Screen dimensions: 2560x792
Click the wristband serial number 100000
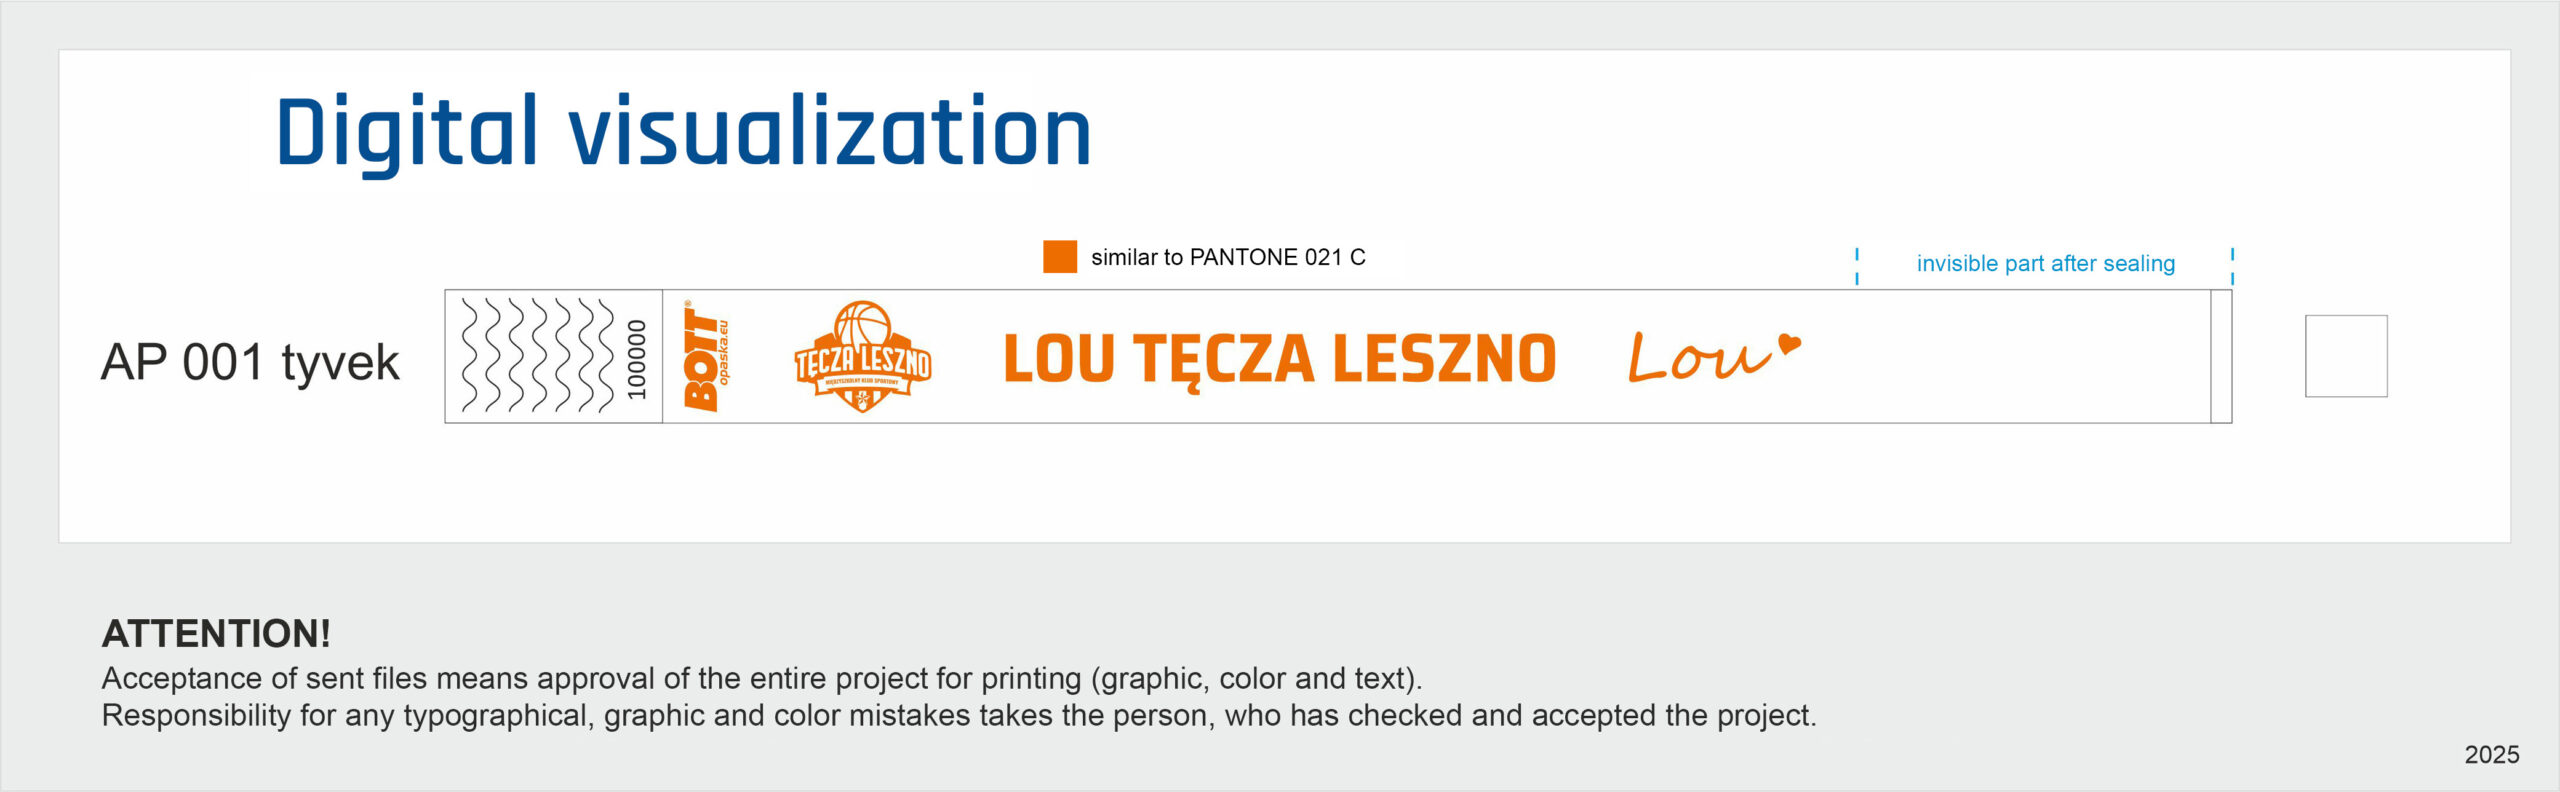tap(637, 358)
